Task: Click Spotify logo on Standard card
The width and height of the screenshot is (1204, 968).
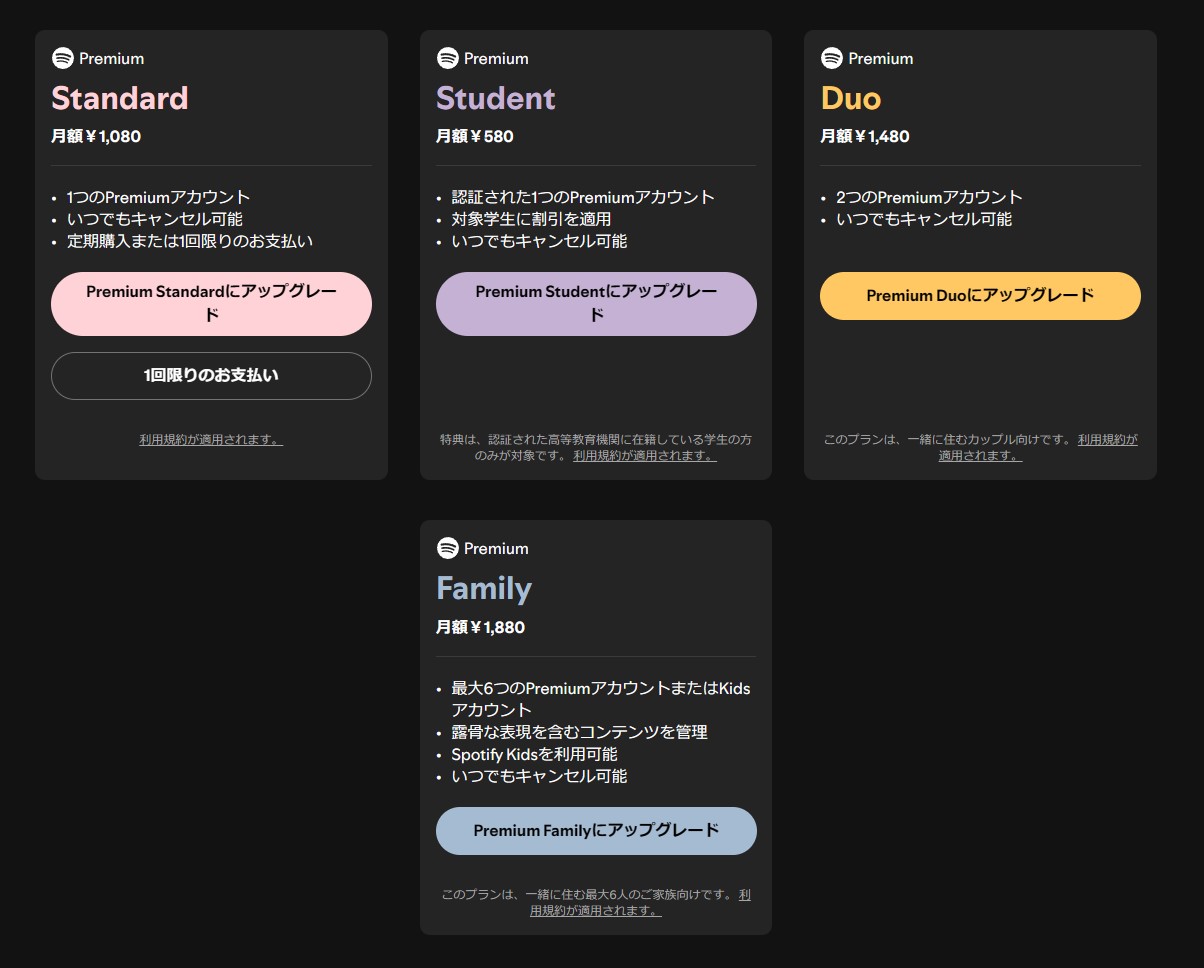Action: (63, 58)
